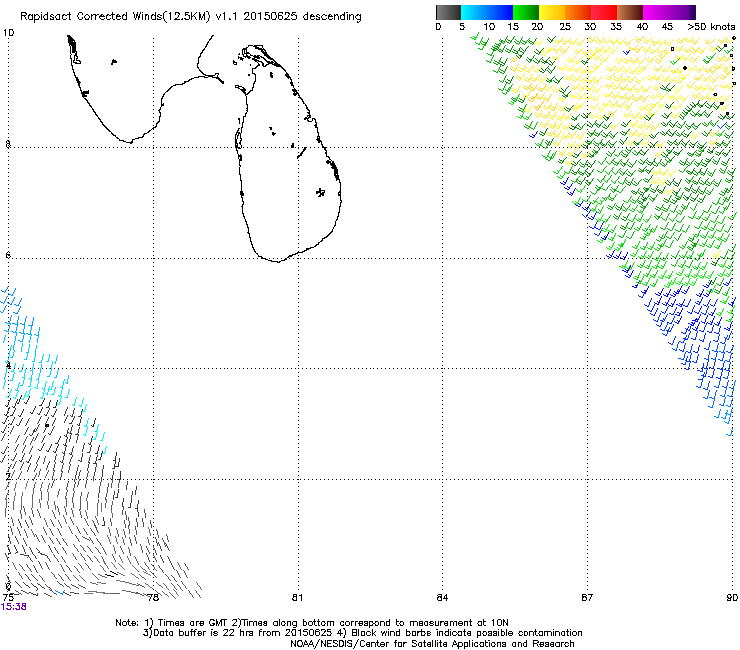Click the longitude label '81'
Screen dimensions: 740x650
(297, 598)
